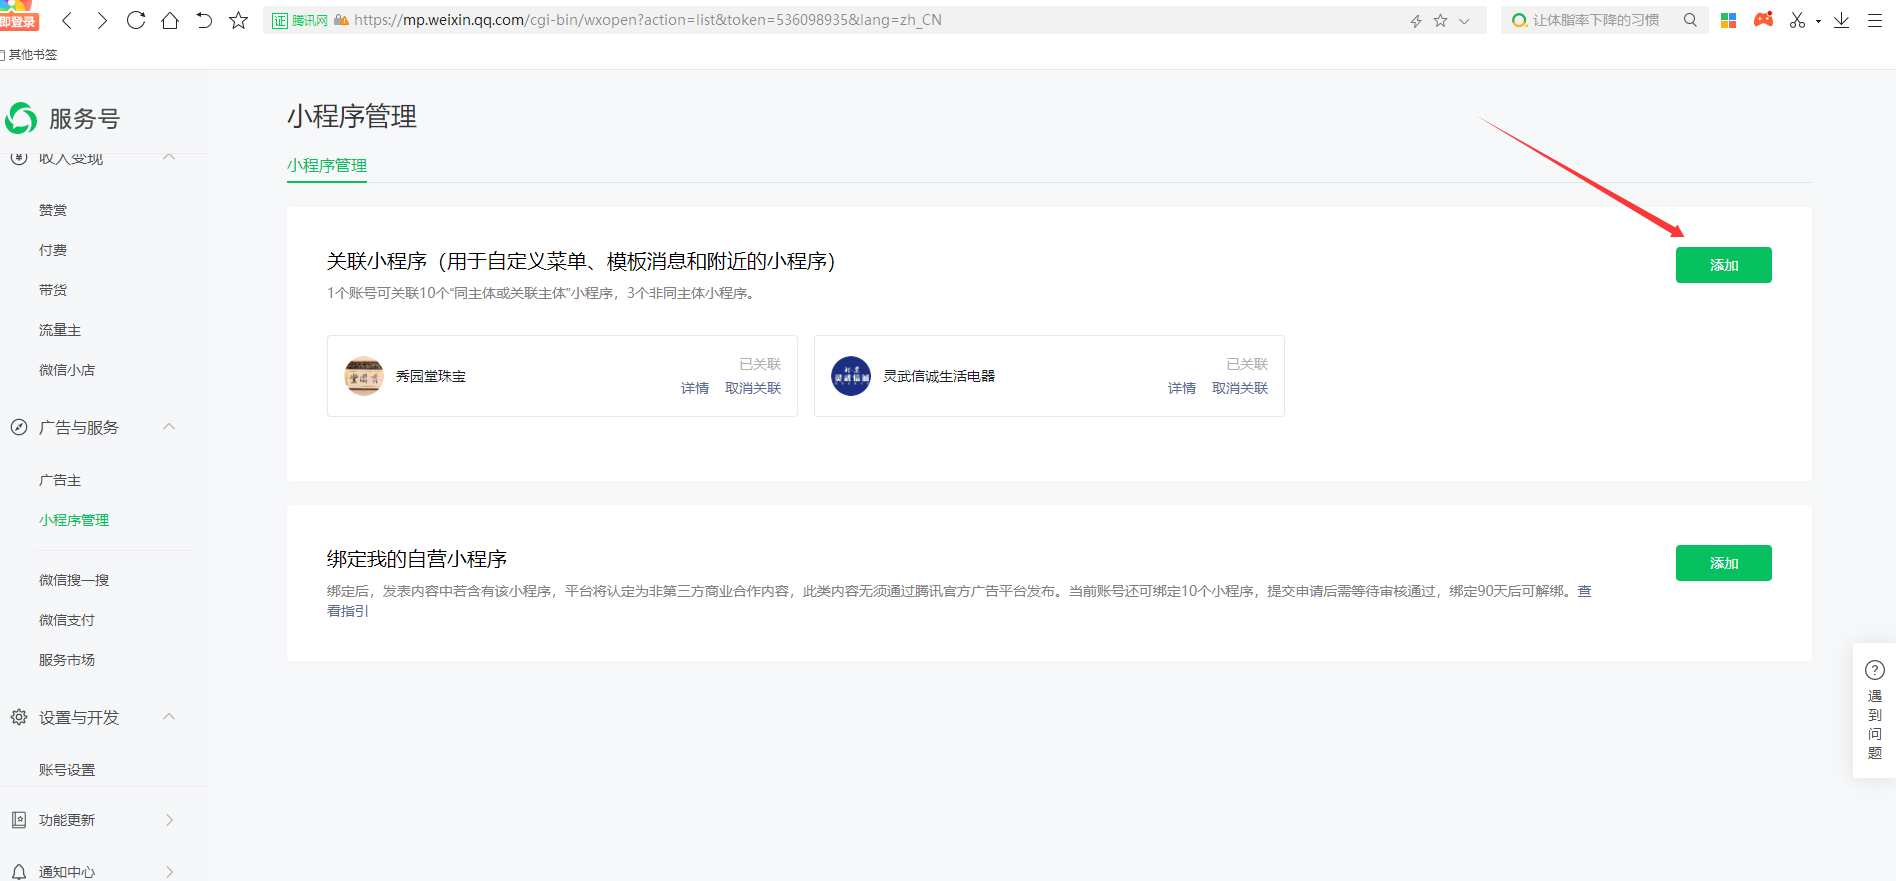
Task: Open the browser downloads icon
Action: point(1841,20)
